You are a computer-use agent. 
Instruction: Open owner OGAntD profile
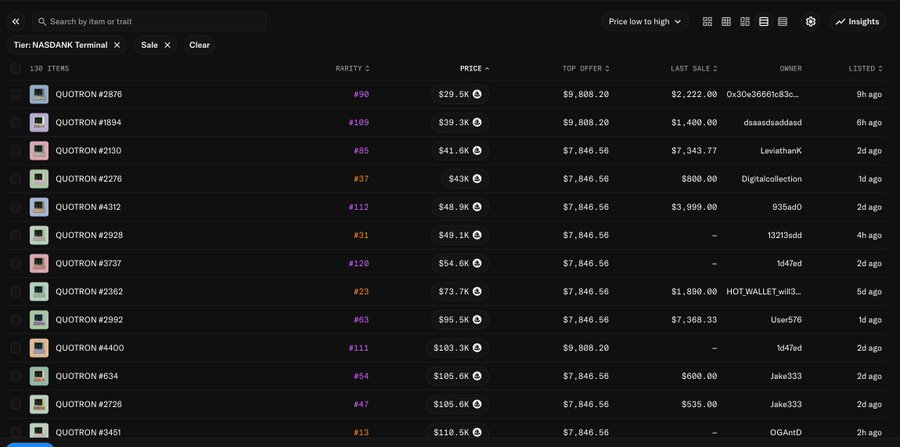click(x=786, y=432)
